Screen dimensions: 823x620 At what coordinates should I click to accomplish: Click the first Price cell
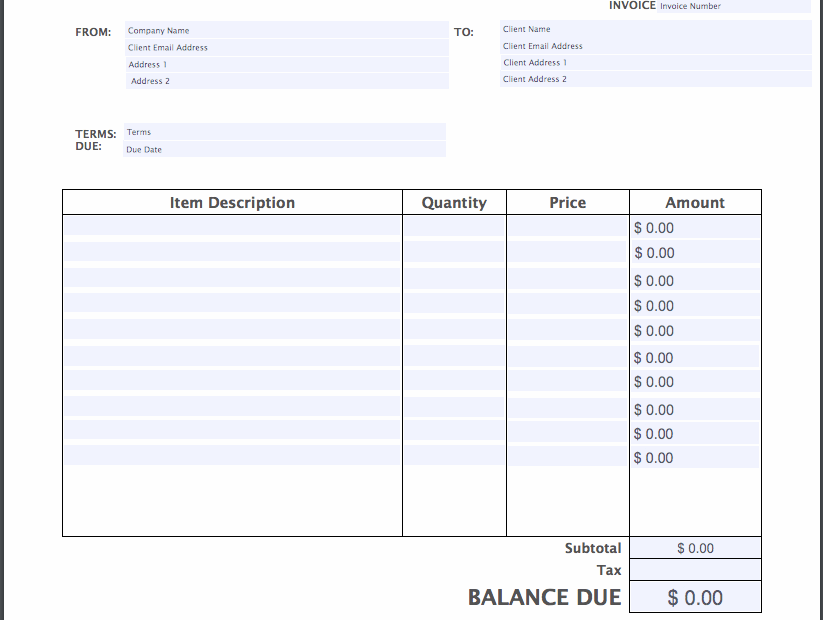[x=567, y=227]
